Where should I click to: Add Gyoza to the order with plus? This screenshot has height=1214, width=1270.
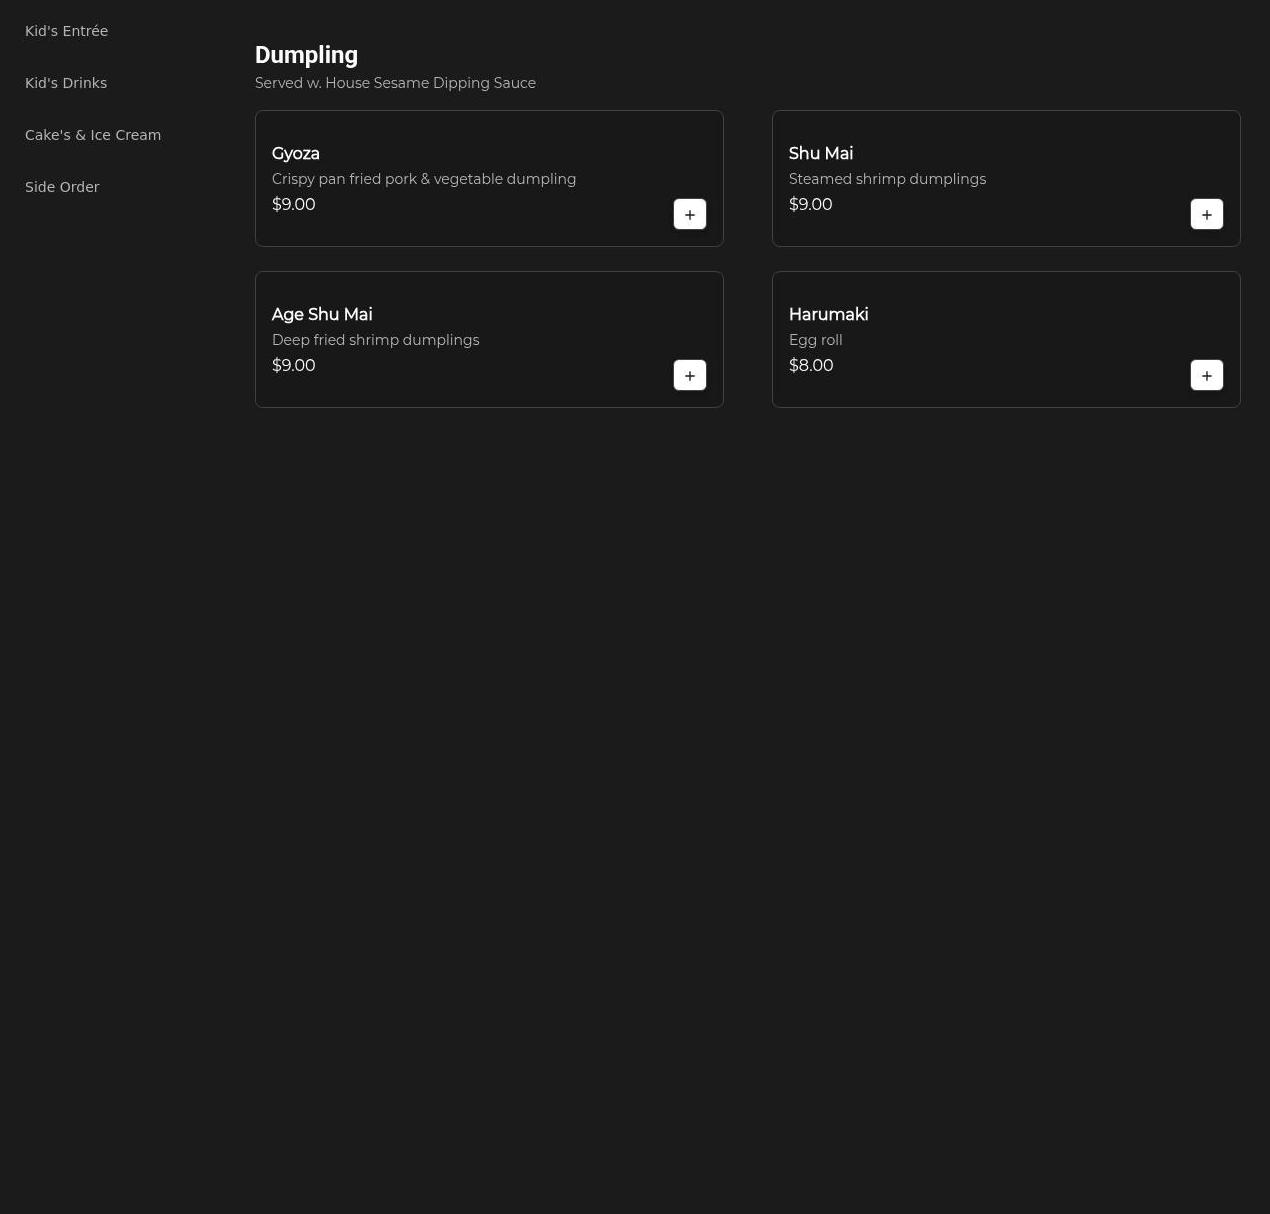pos(689,214)
